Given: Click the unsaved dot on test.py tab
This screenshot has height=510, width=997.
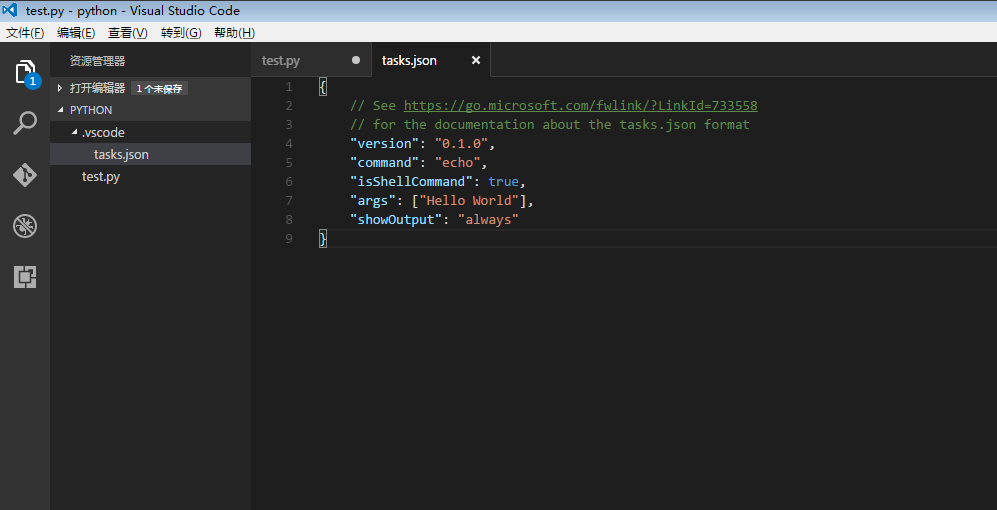Looking at the screenshot, I should [x=356, y=60].
